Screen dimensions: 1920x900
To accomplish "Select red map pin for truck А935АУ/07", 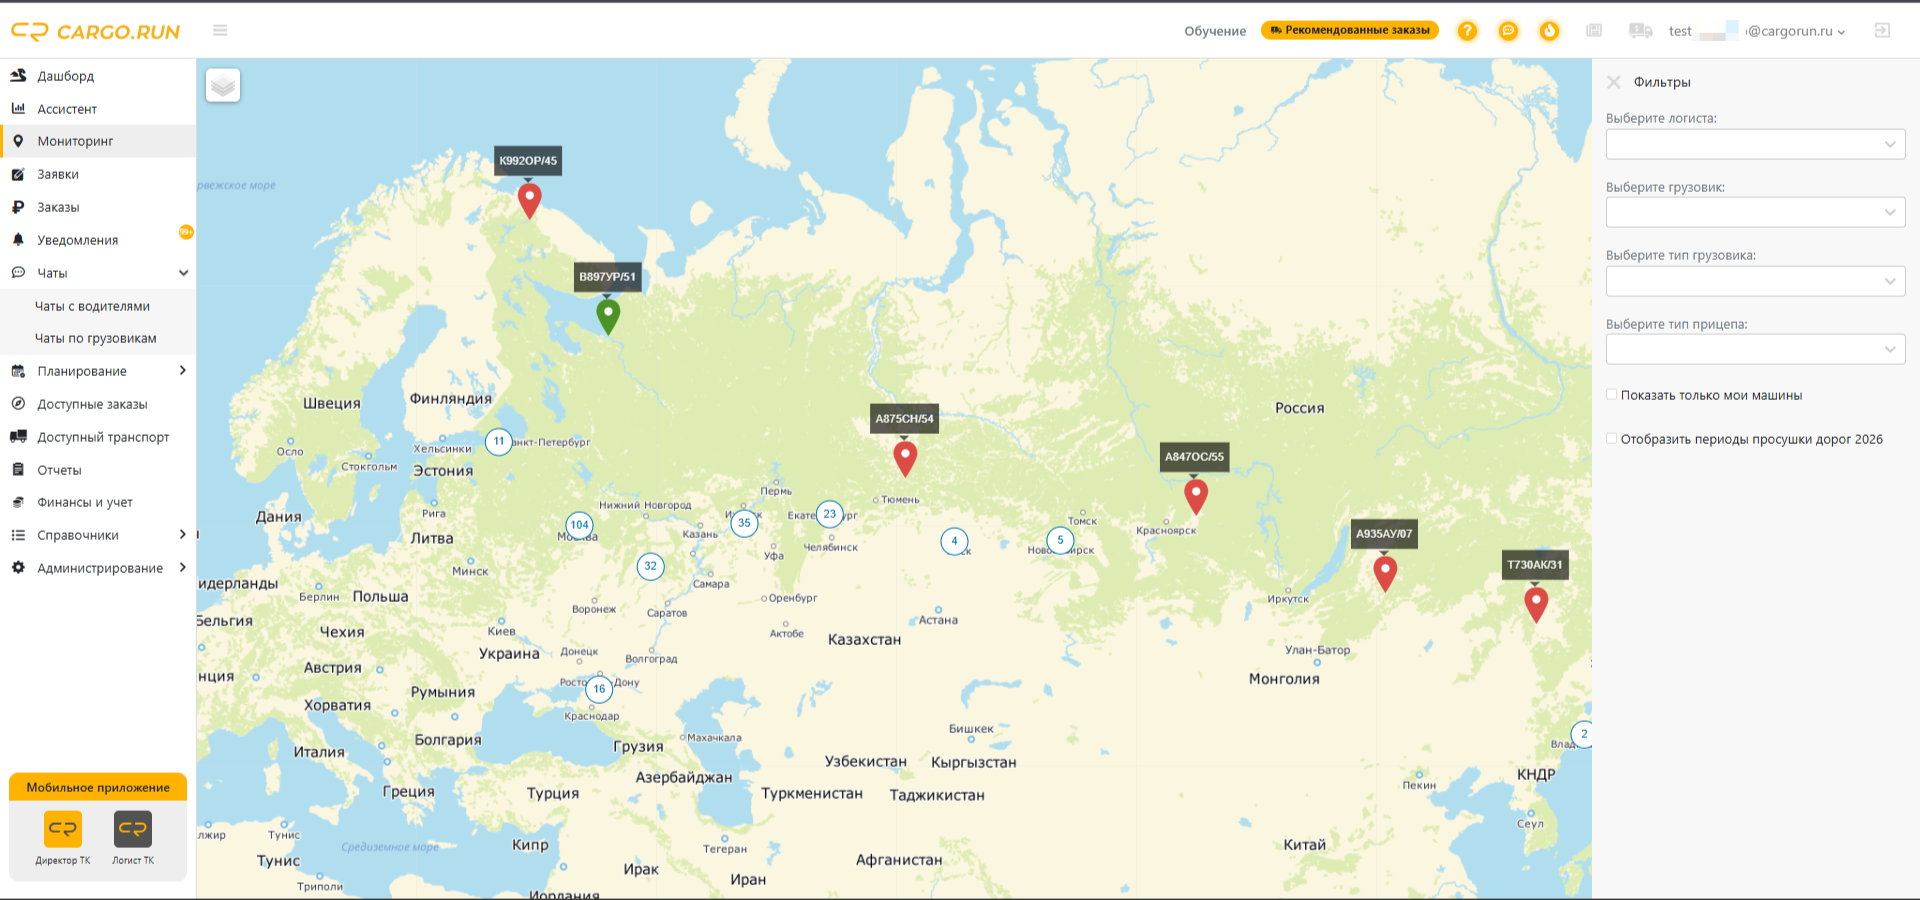I will [x=1385, y=573].
